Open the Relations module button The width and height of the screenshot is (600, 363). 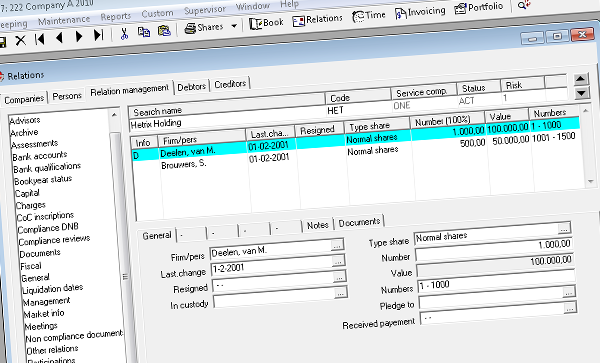click(317, 20)
